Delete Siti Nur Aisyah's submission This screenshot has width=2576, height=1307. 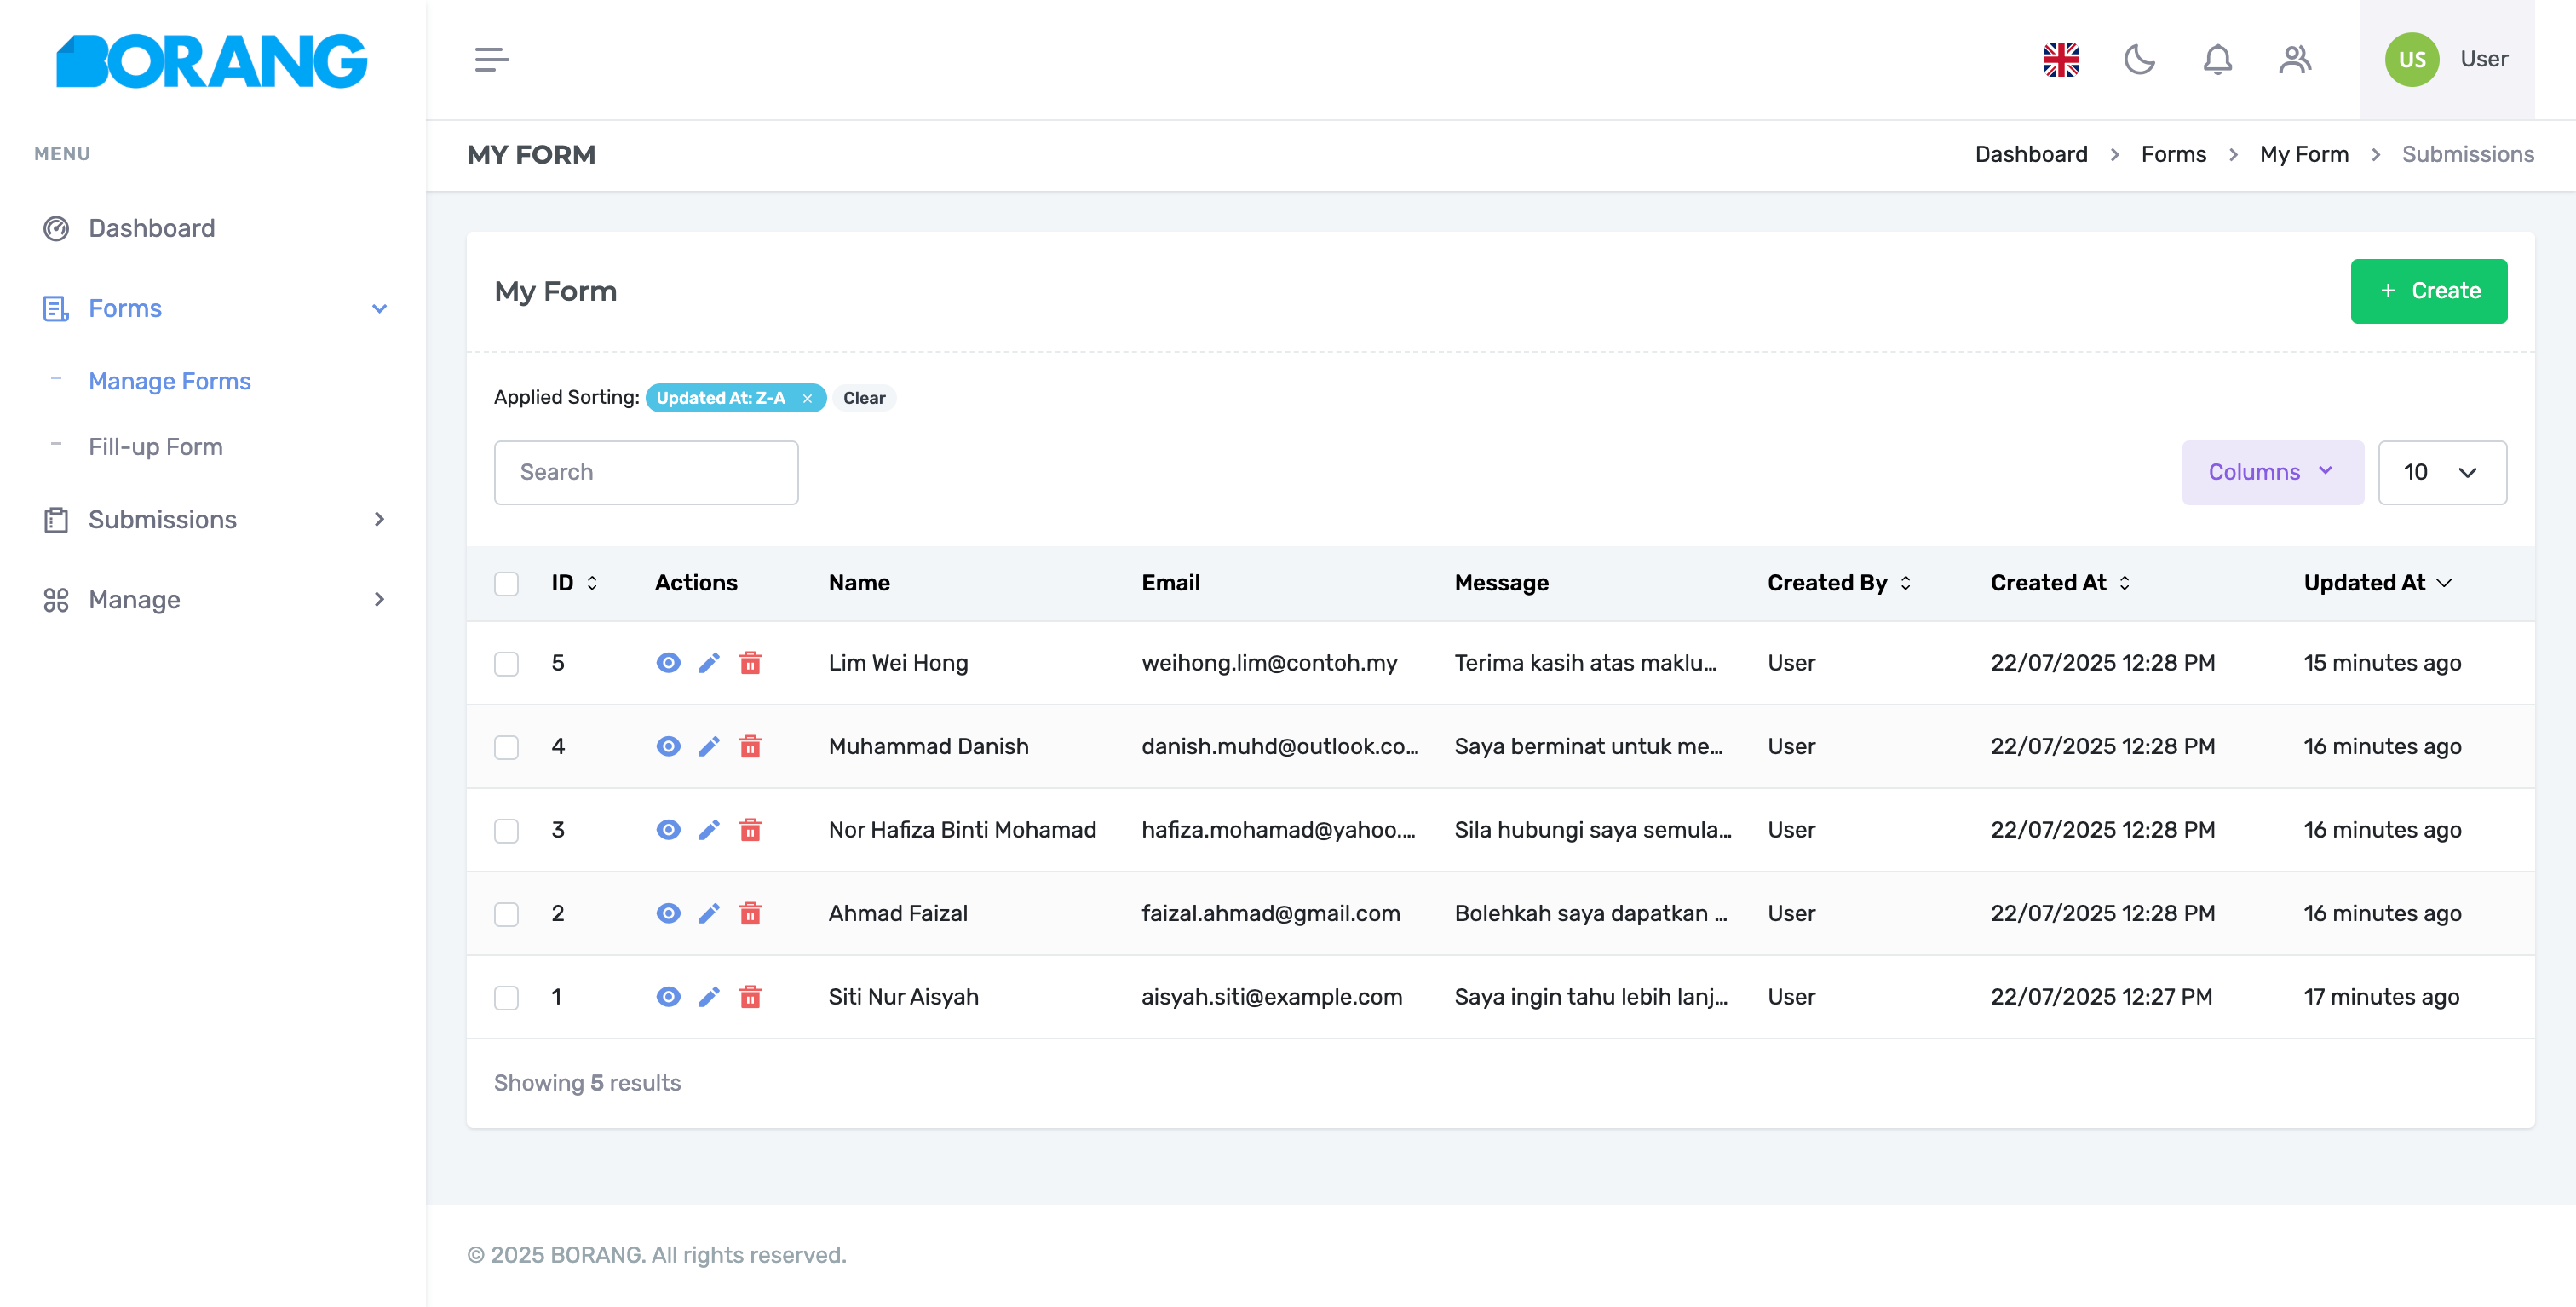click(750, 997)
